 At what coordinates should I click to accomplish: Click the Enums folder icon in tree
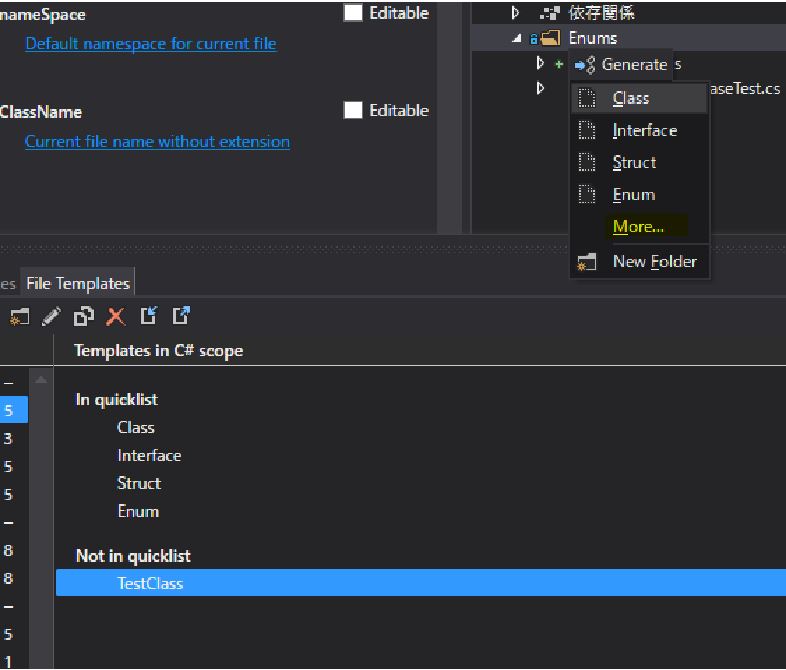[550, 39]
